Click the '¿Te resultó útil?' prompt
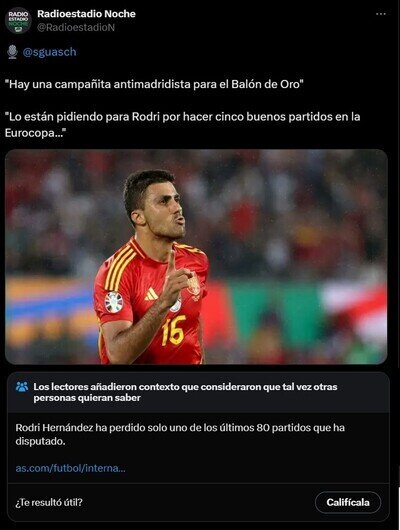This screenshot has height=530, width=400. tap(49, 502)
